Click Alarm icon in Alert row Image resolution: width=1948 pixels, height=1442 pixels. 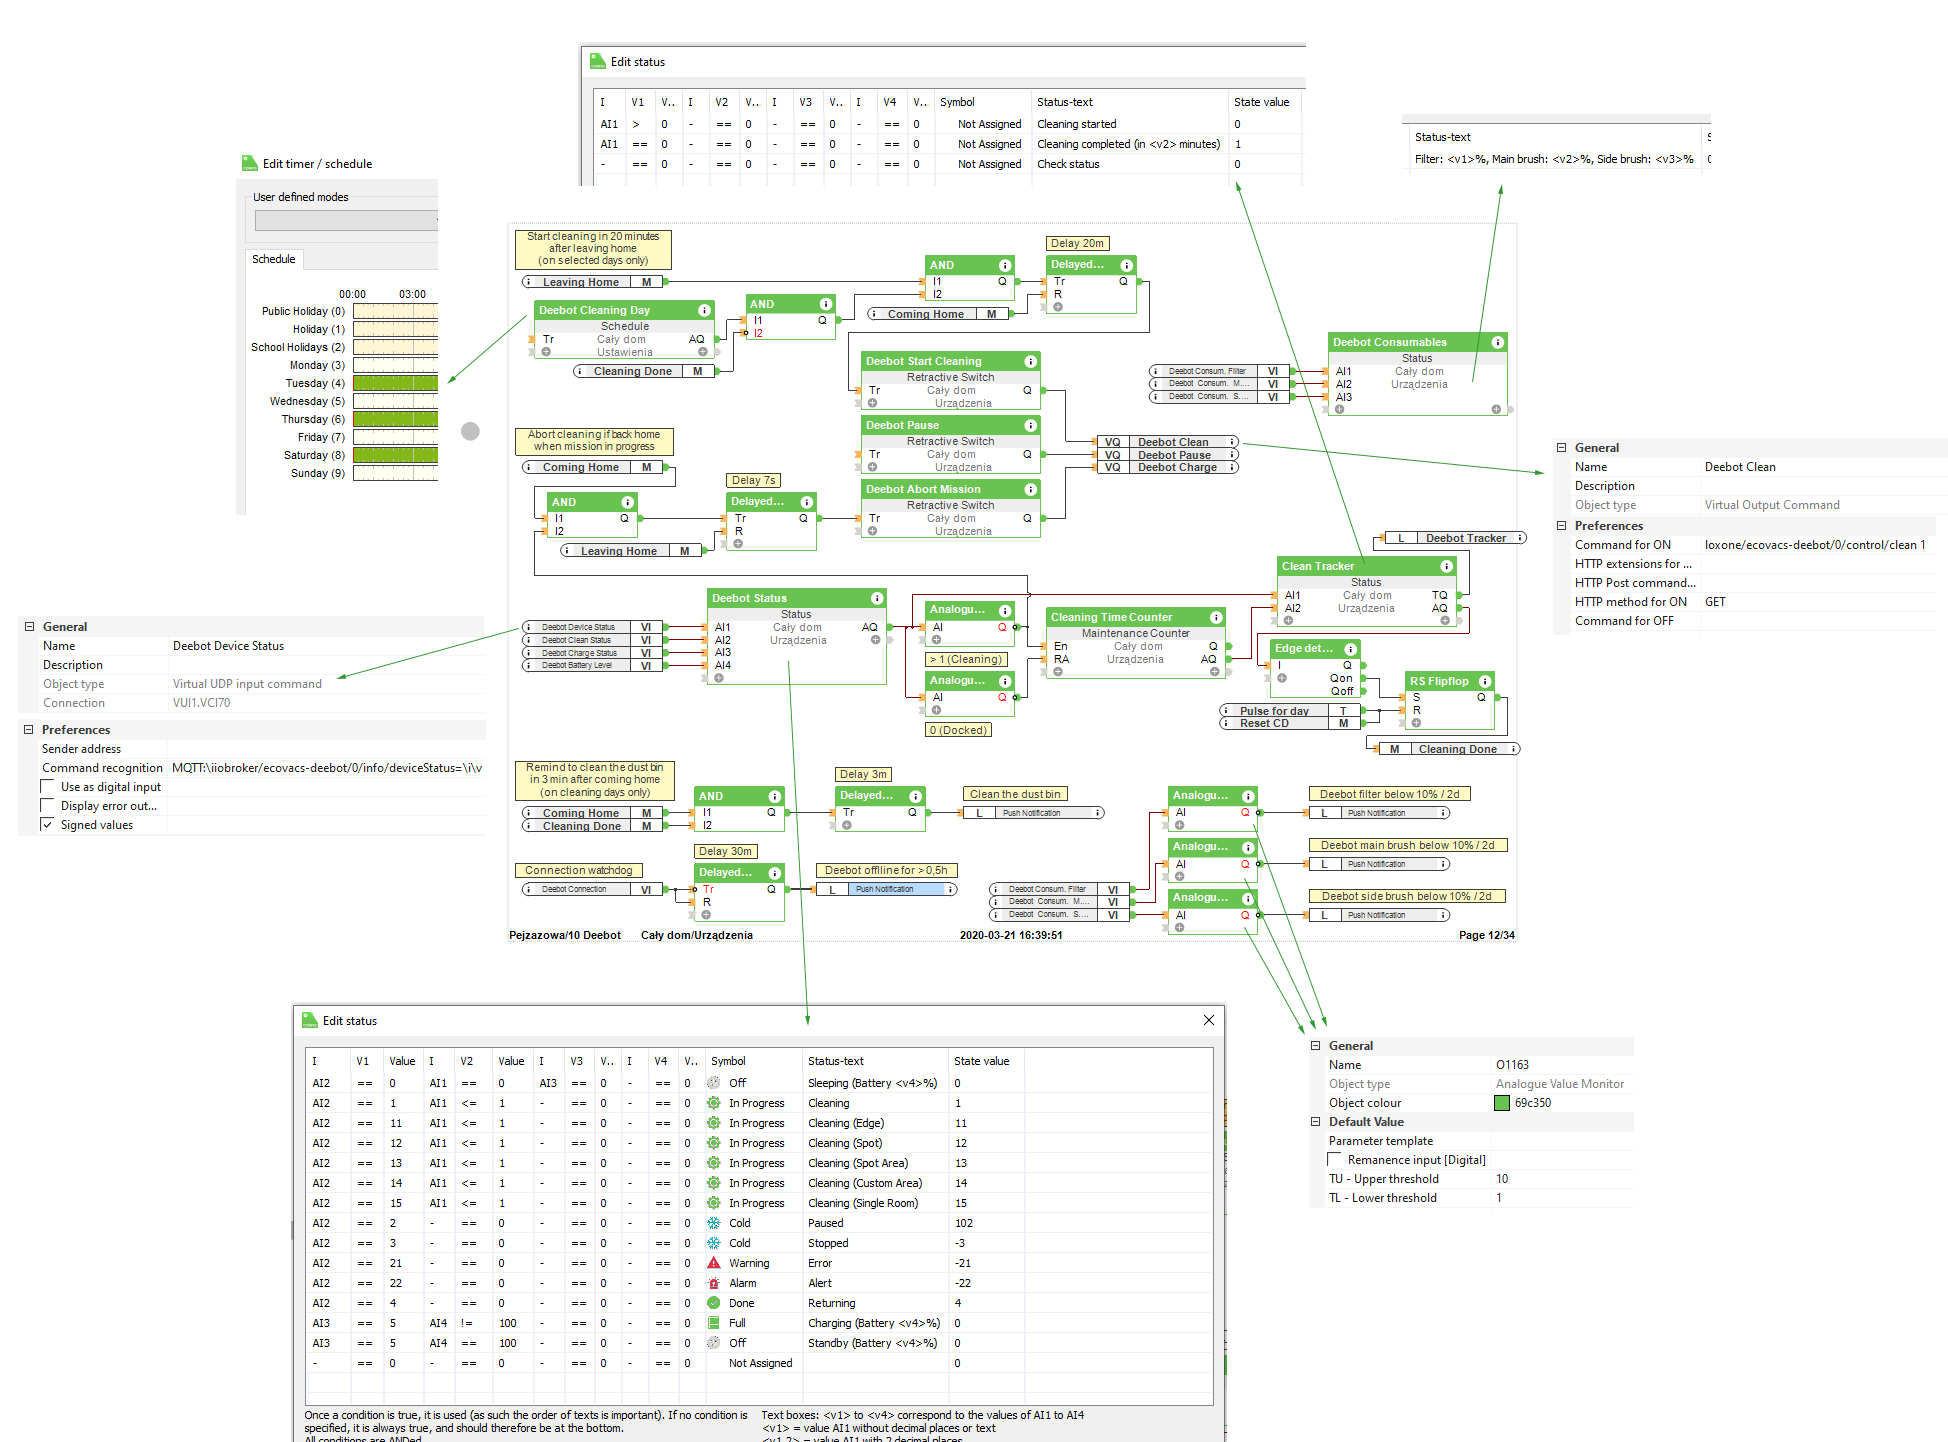[714, 1283]
